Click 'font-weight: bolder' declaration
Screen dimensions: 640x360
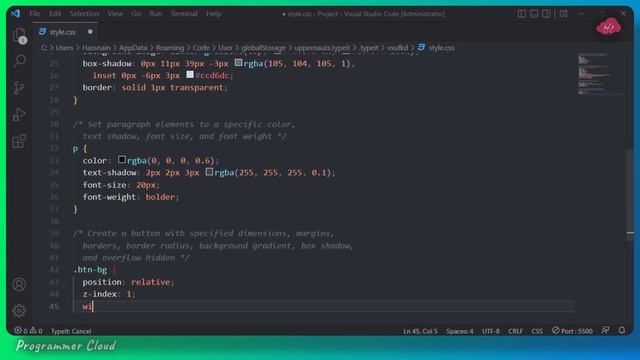pyautogui.click(x=131, y=197)
